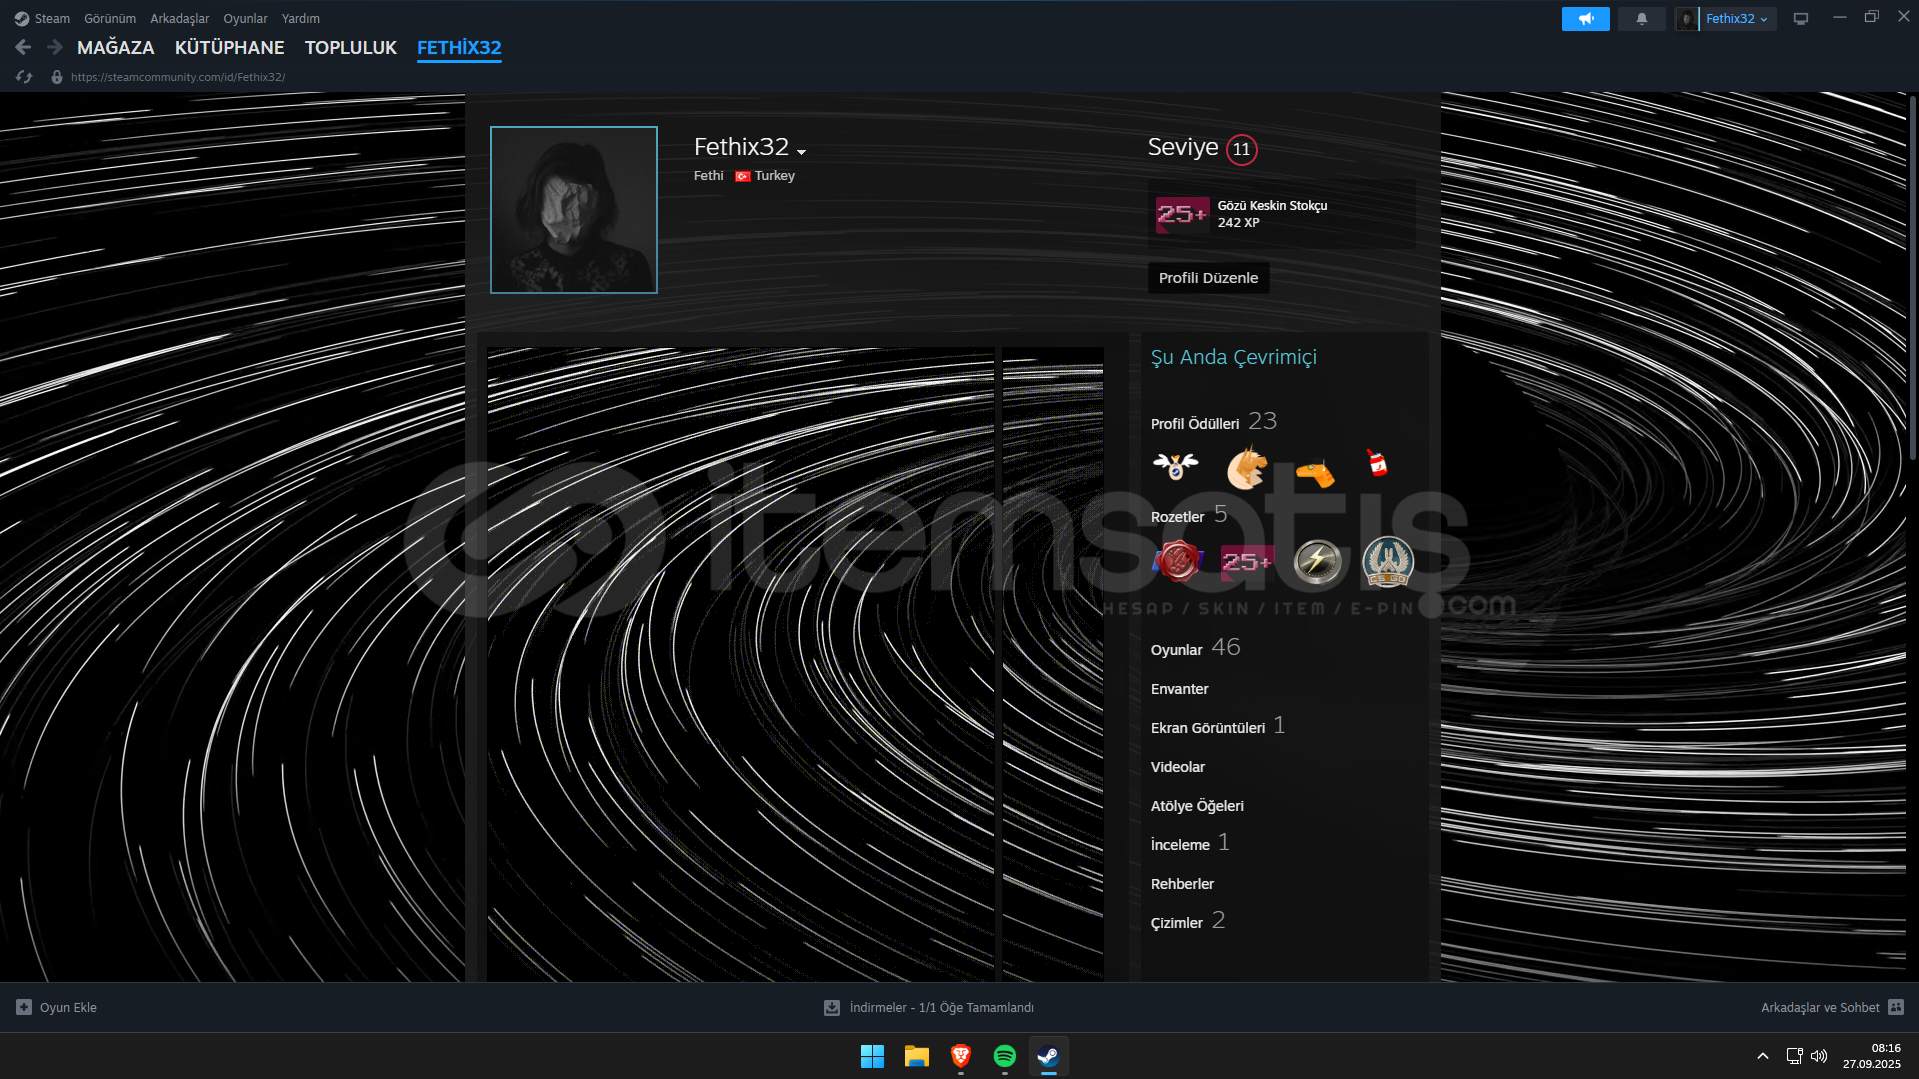Viewport: 1919px width, 1079px height.
Task: Open Arkadaşlar ve Sohbet
Action: pos(1820,1007)
